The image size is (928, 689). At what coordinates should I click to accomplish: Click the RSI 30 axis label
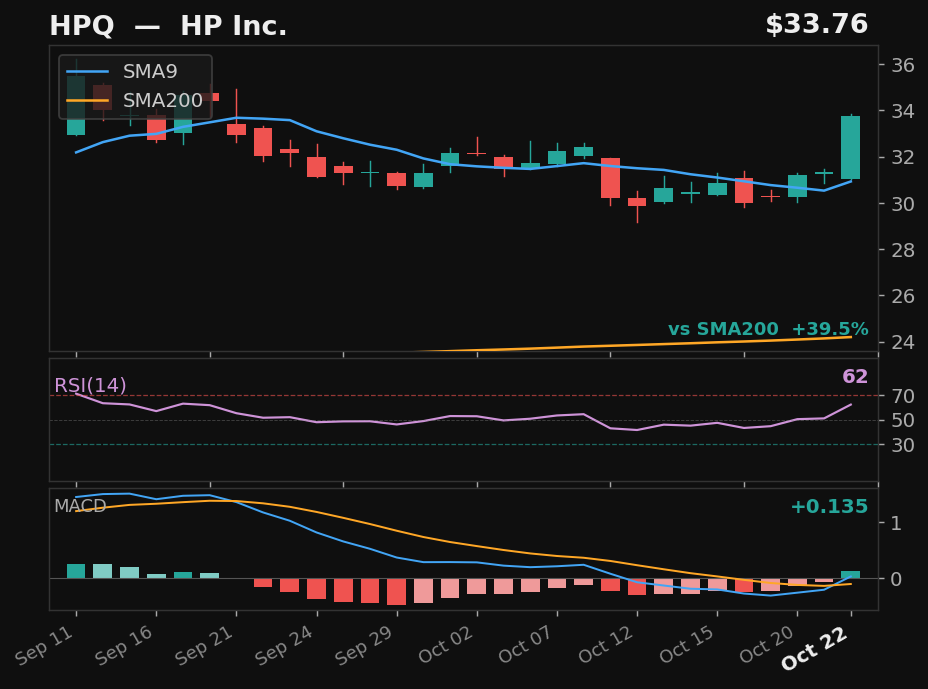point(903,445)
